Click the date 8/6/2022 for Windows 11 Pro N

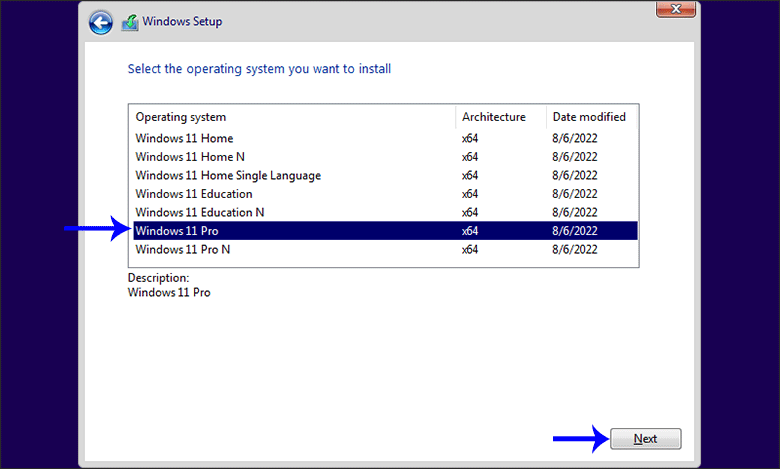575,249
